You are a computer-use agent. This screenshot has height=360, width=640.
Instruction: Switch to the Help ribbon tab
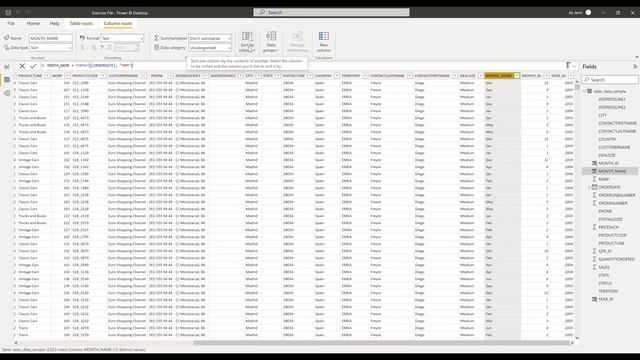(55, 24)
